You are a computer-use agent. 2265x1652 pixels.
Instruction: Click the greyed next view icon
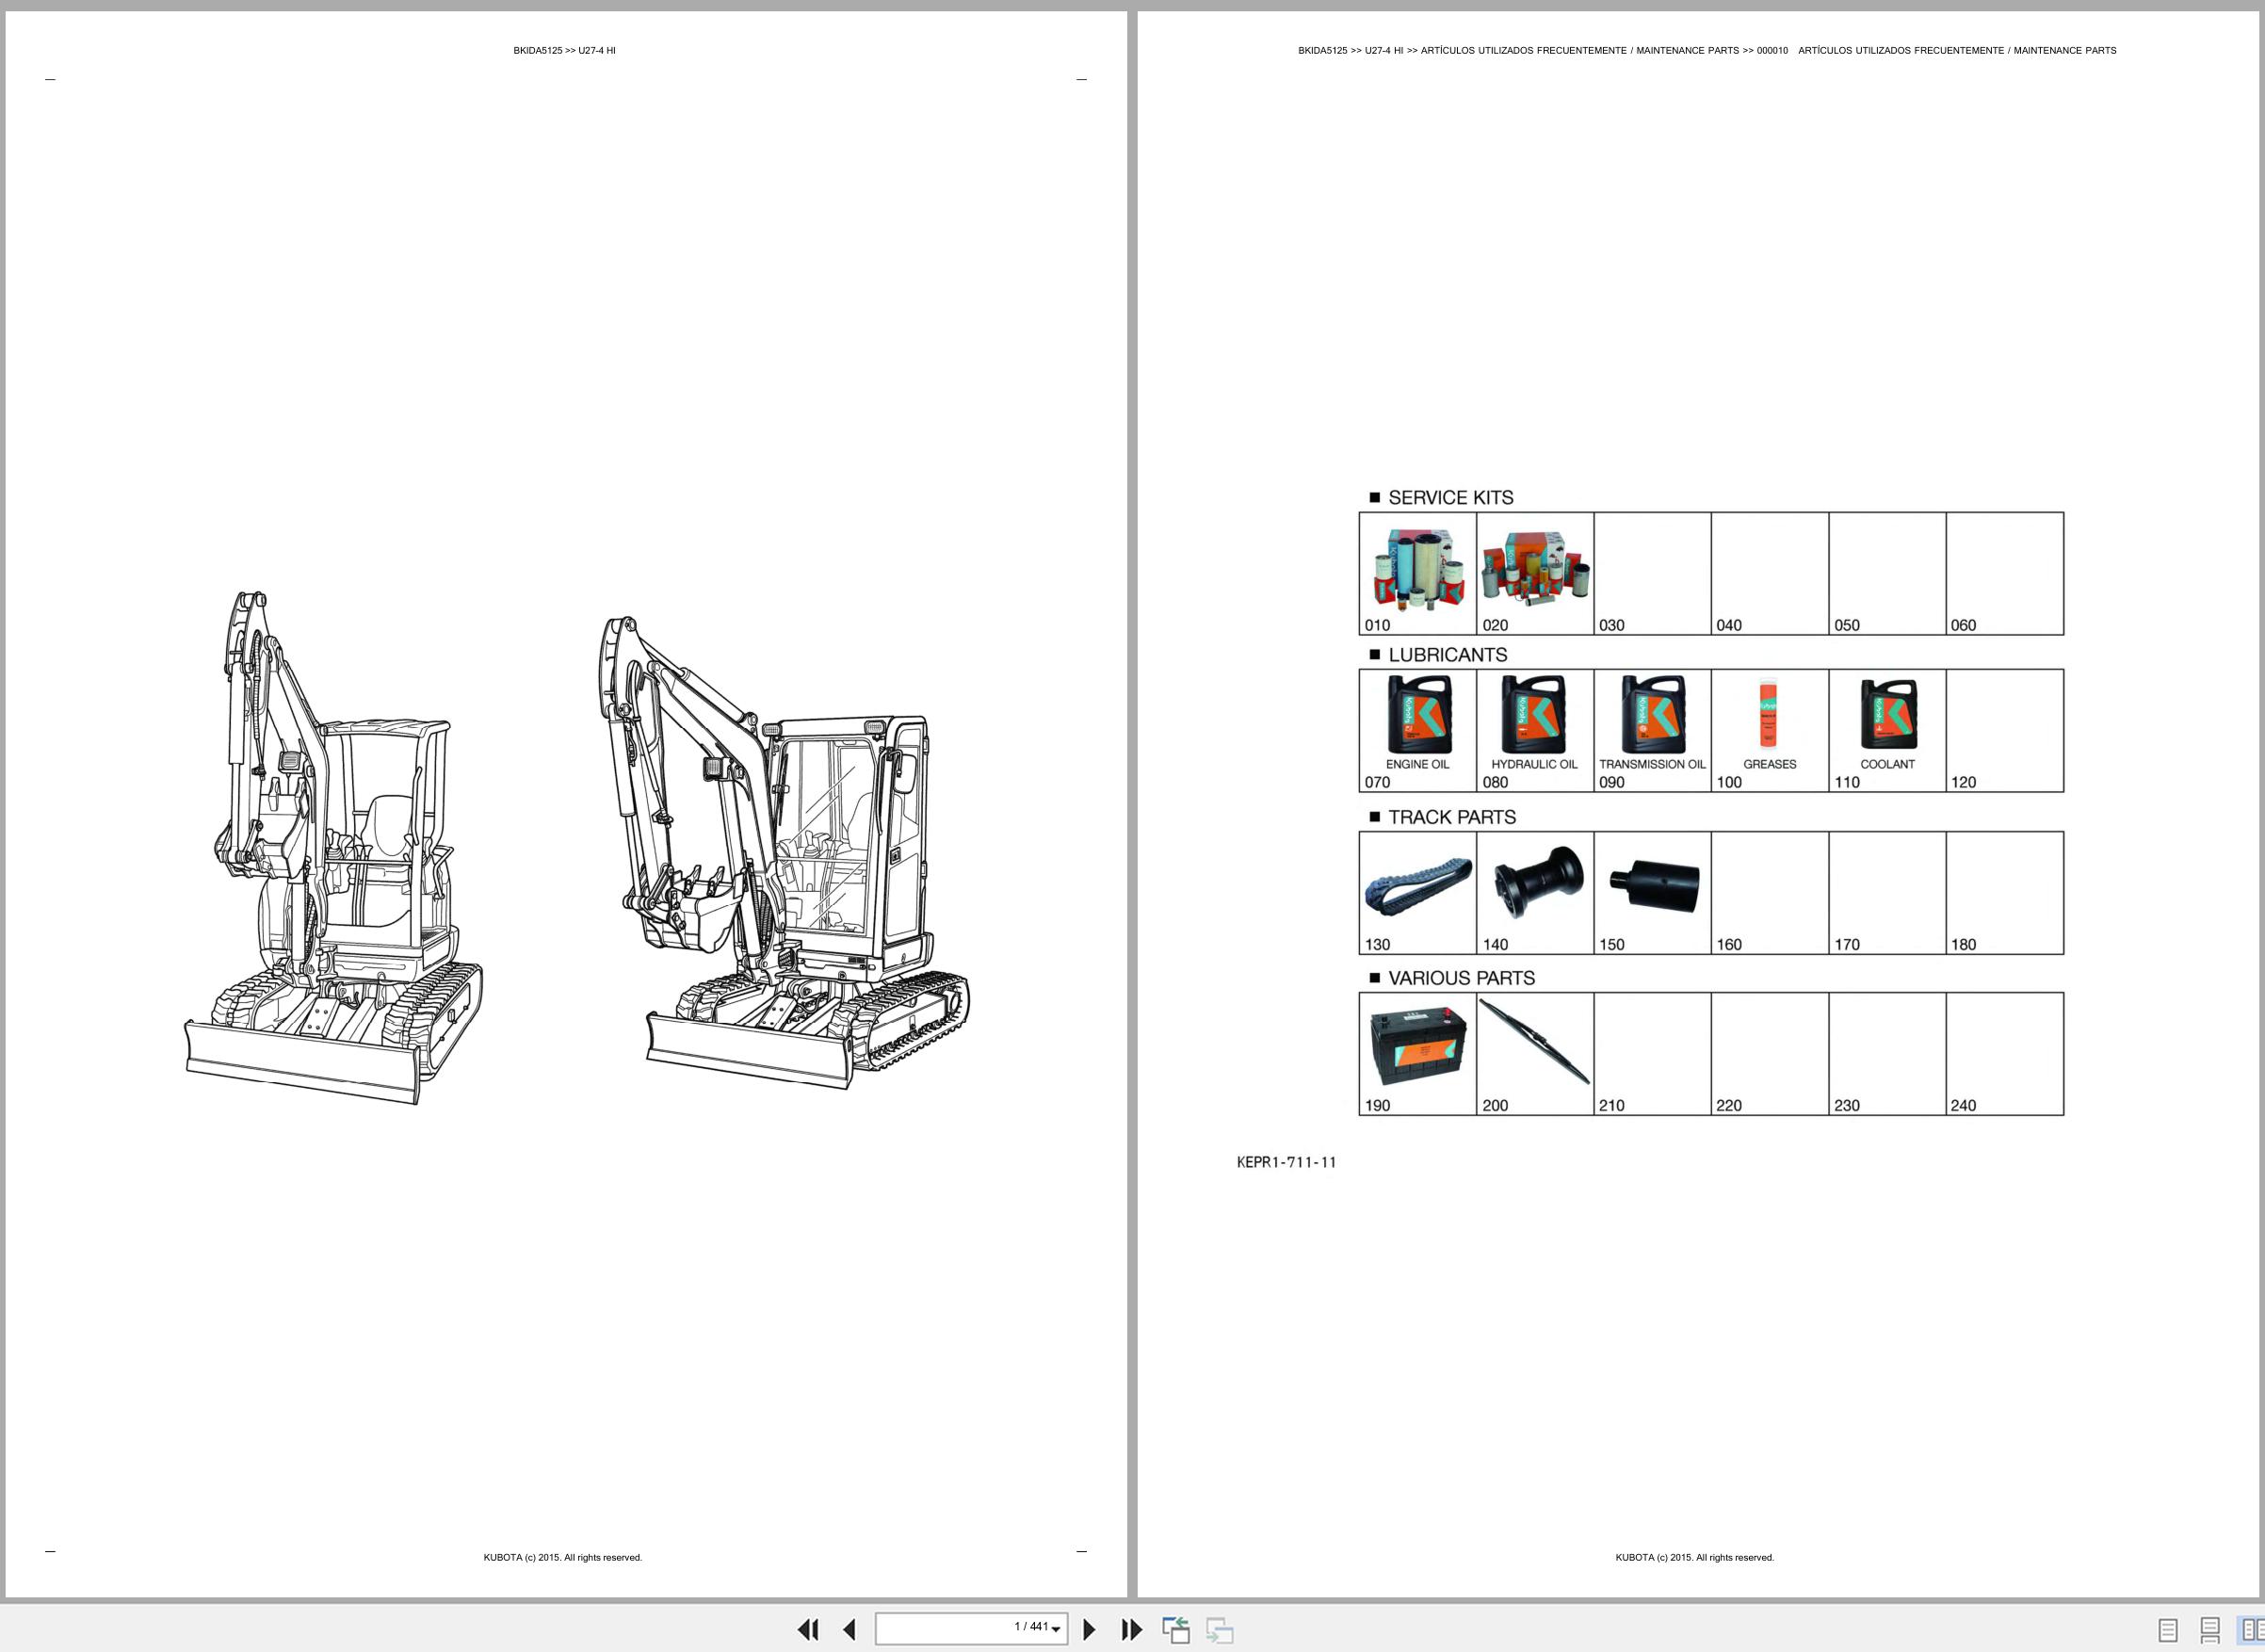[x=1219, y=1629]
